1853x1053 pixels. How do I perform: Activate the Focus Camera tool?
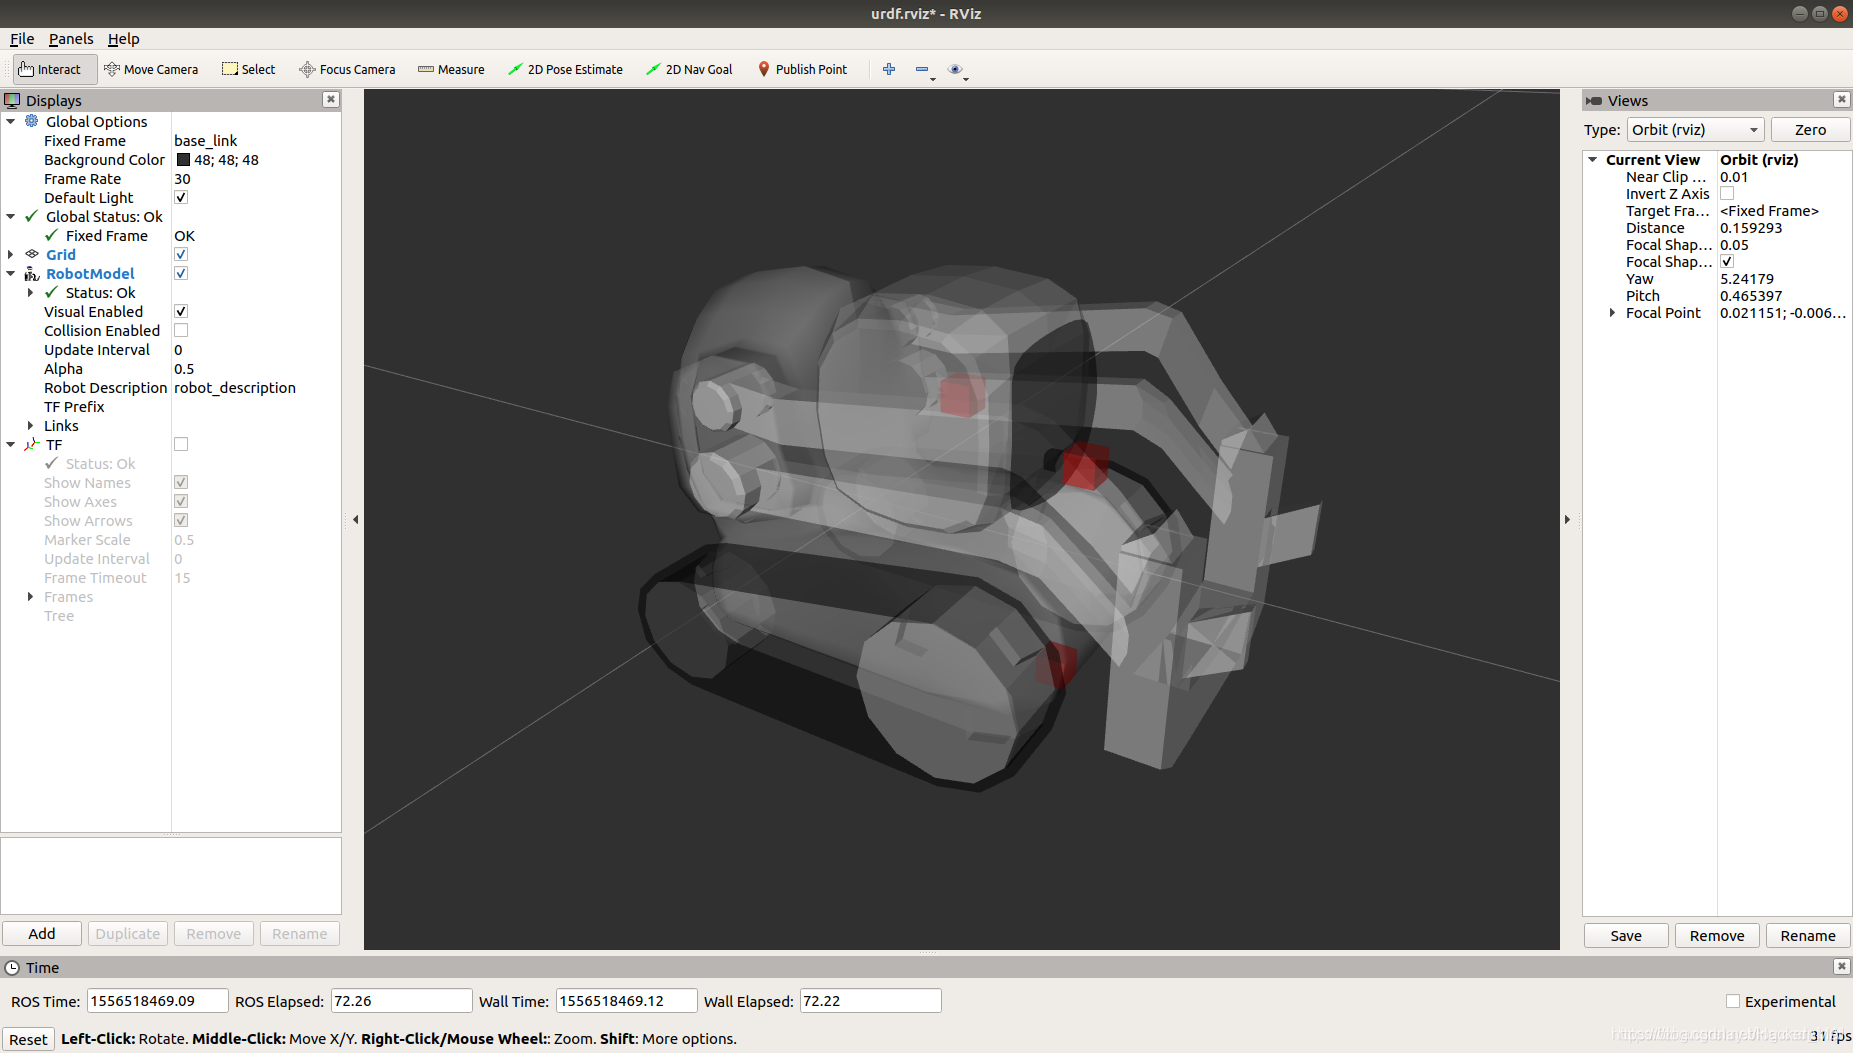347,69
